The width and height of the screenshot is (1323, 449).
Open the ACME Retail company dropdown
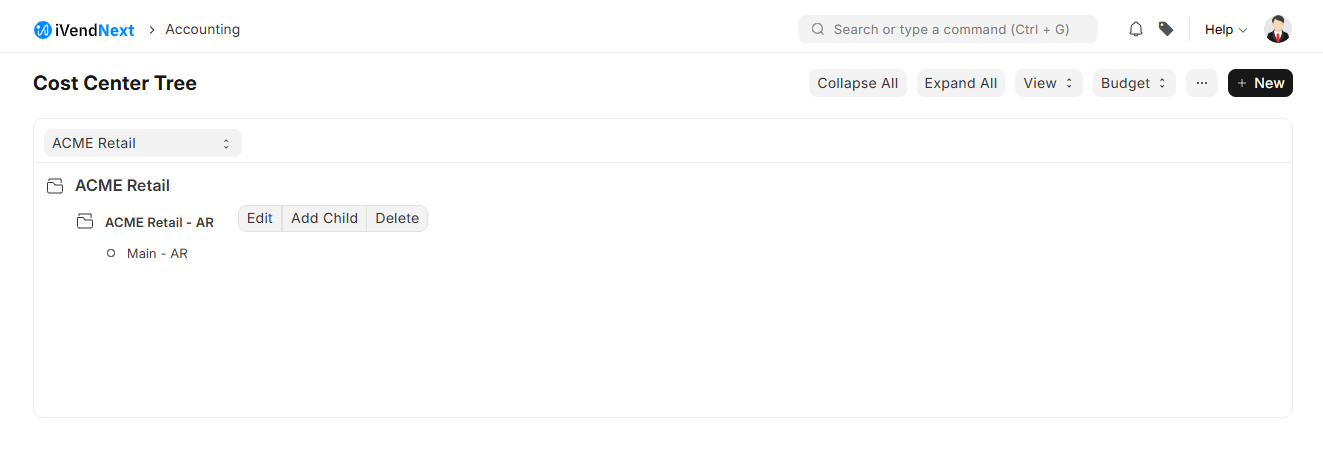[x=142, y=143]
